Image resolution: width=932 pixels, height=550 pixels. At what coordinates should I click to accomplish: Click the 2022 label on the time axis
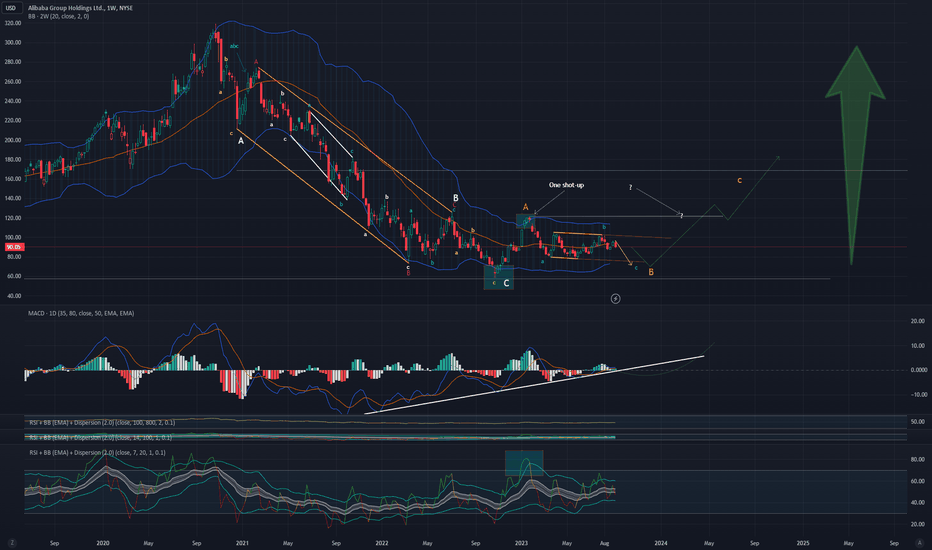click(x=382, y=543)
